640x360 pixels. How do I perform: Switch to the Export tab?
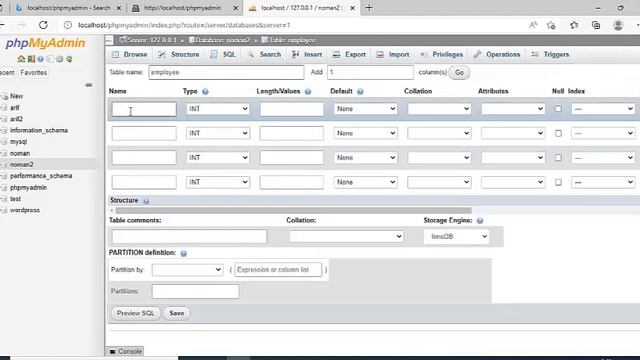349,54
